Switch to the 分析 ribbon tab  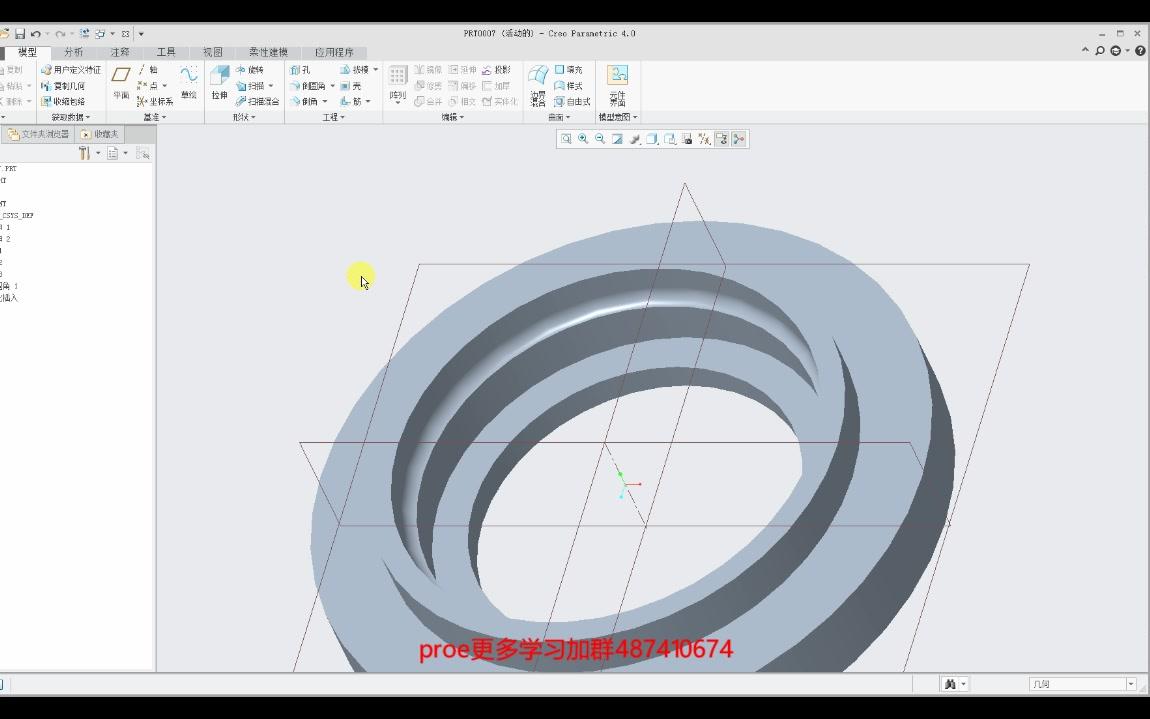click(74, 52)
